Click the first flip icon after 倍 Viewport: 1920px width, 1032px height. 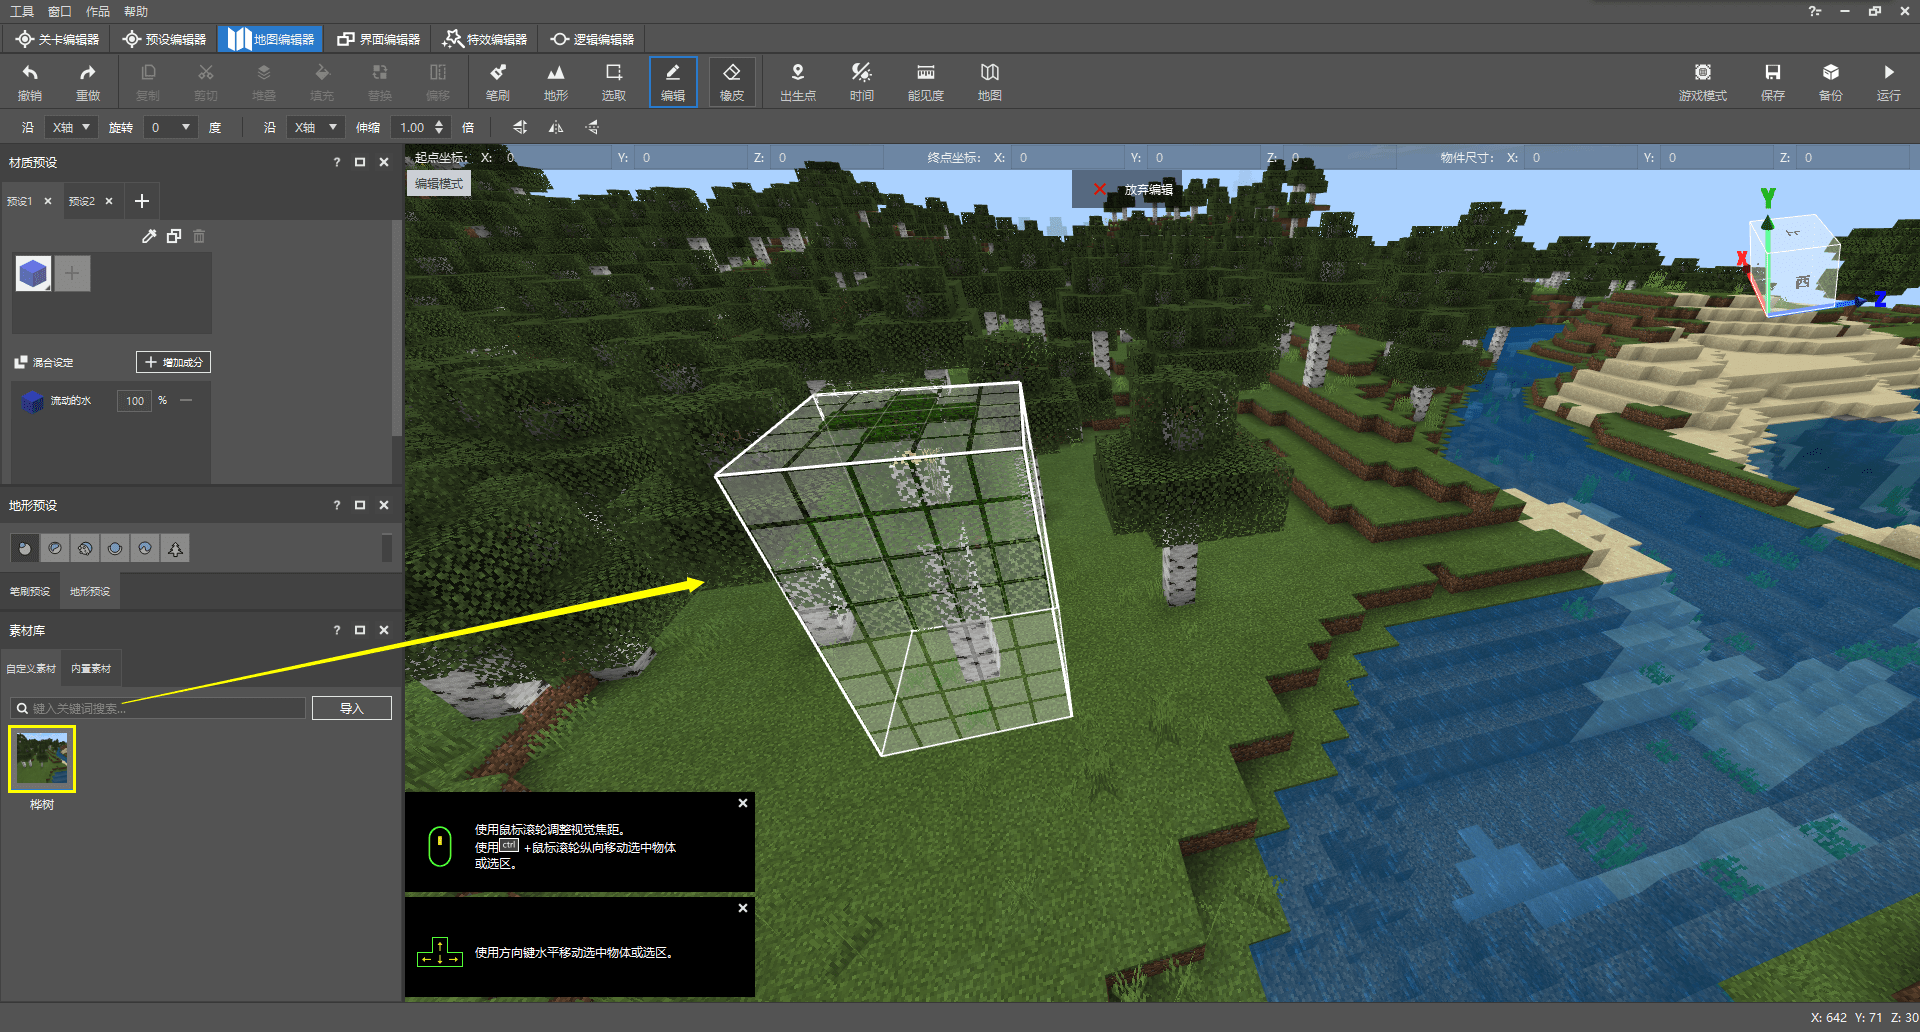520,127
